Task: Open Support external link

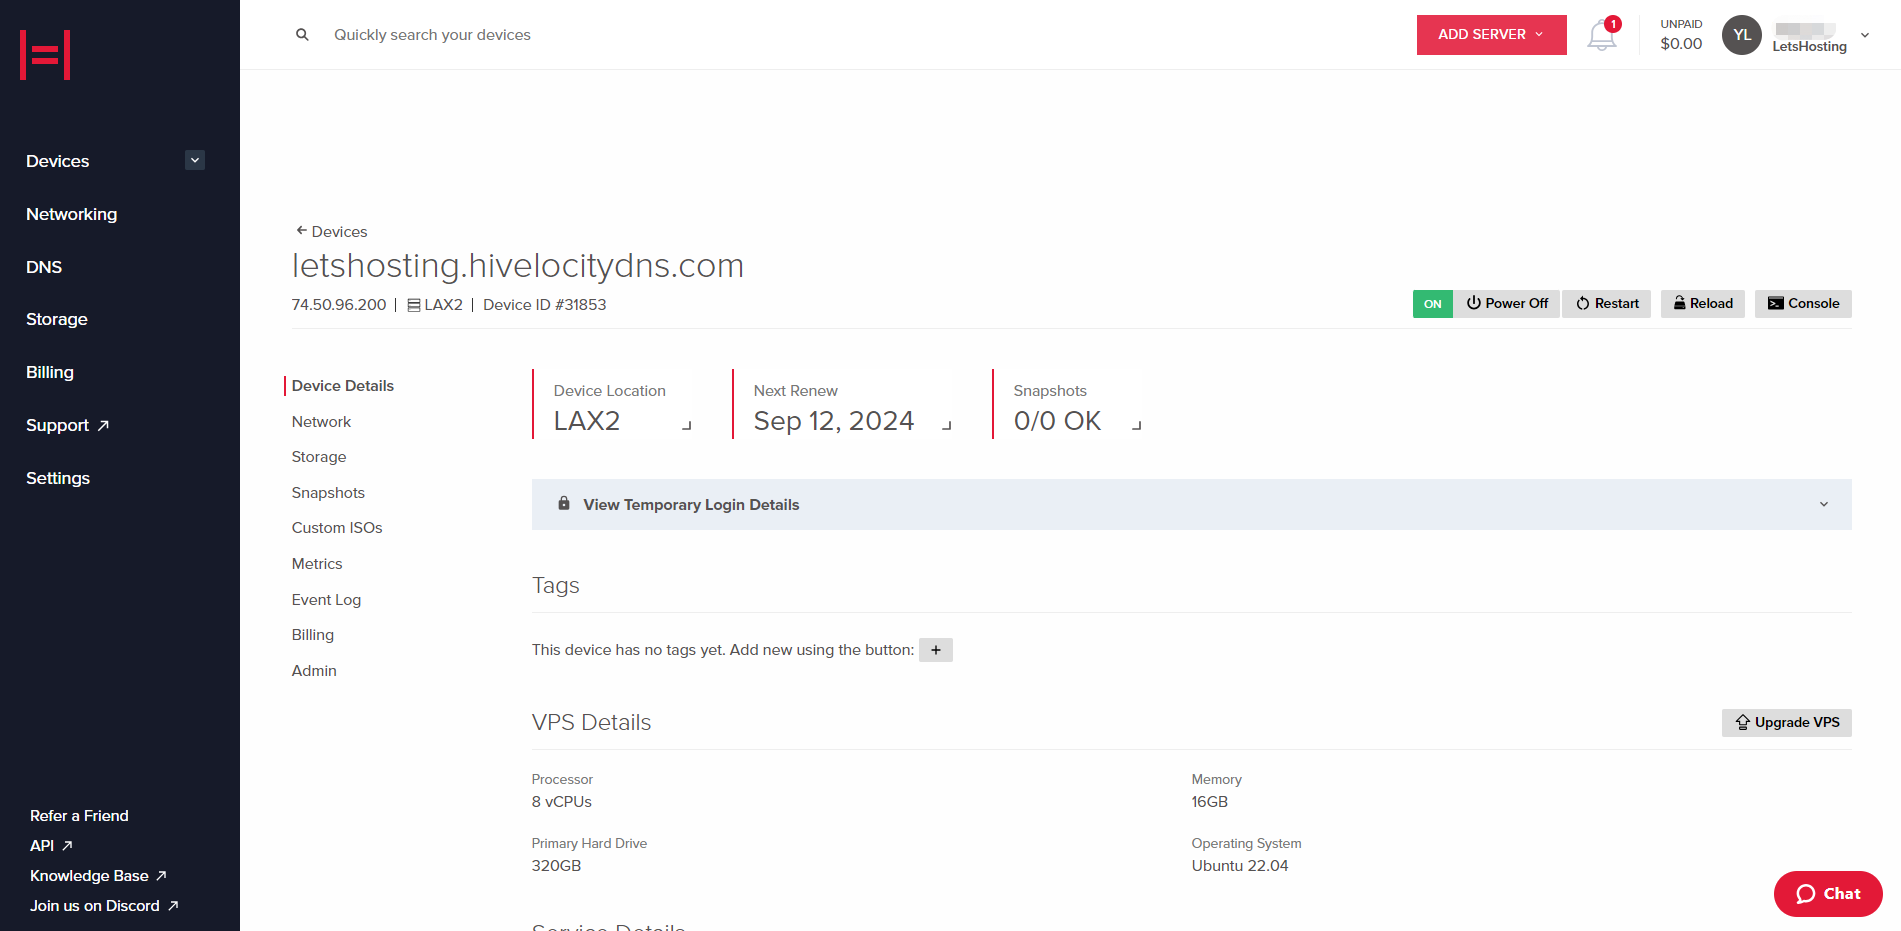Action: (x=67, y=425)
